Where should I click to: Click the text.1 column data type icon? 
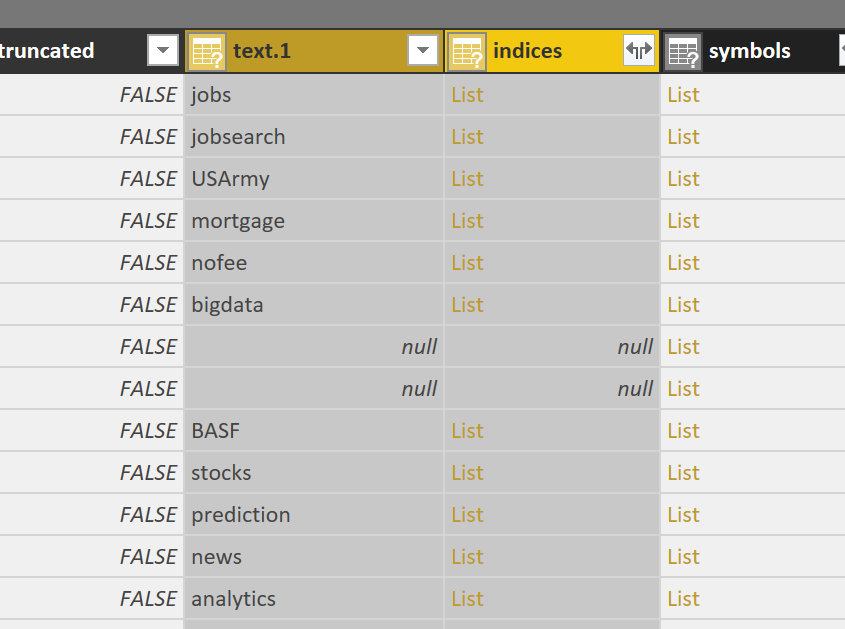[x=207, y=51]
